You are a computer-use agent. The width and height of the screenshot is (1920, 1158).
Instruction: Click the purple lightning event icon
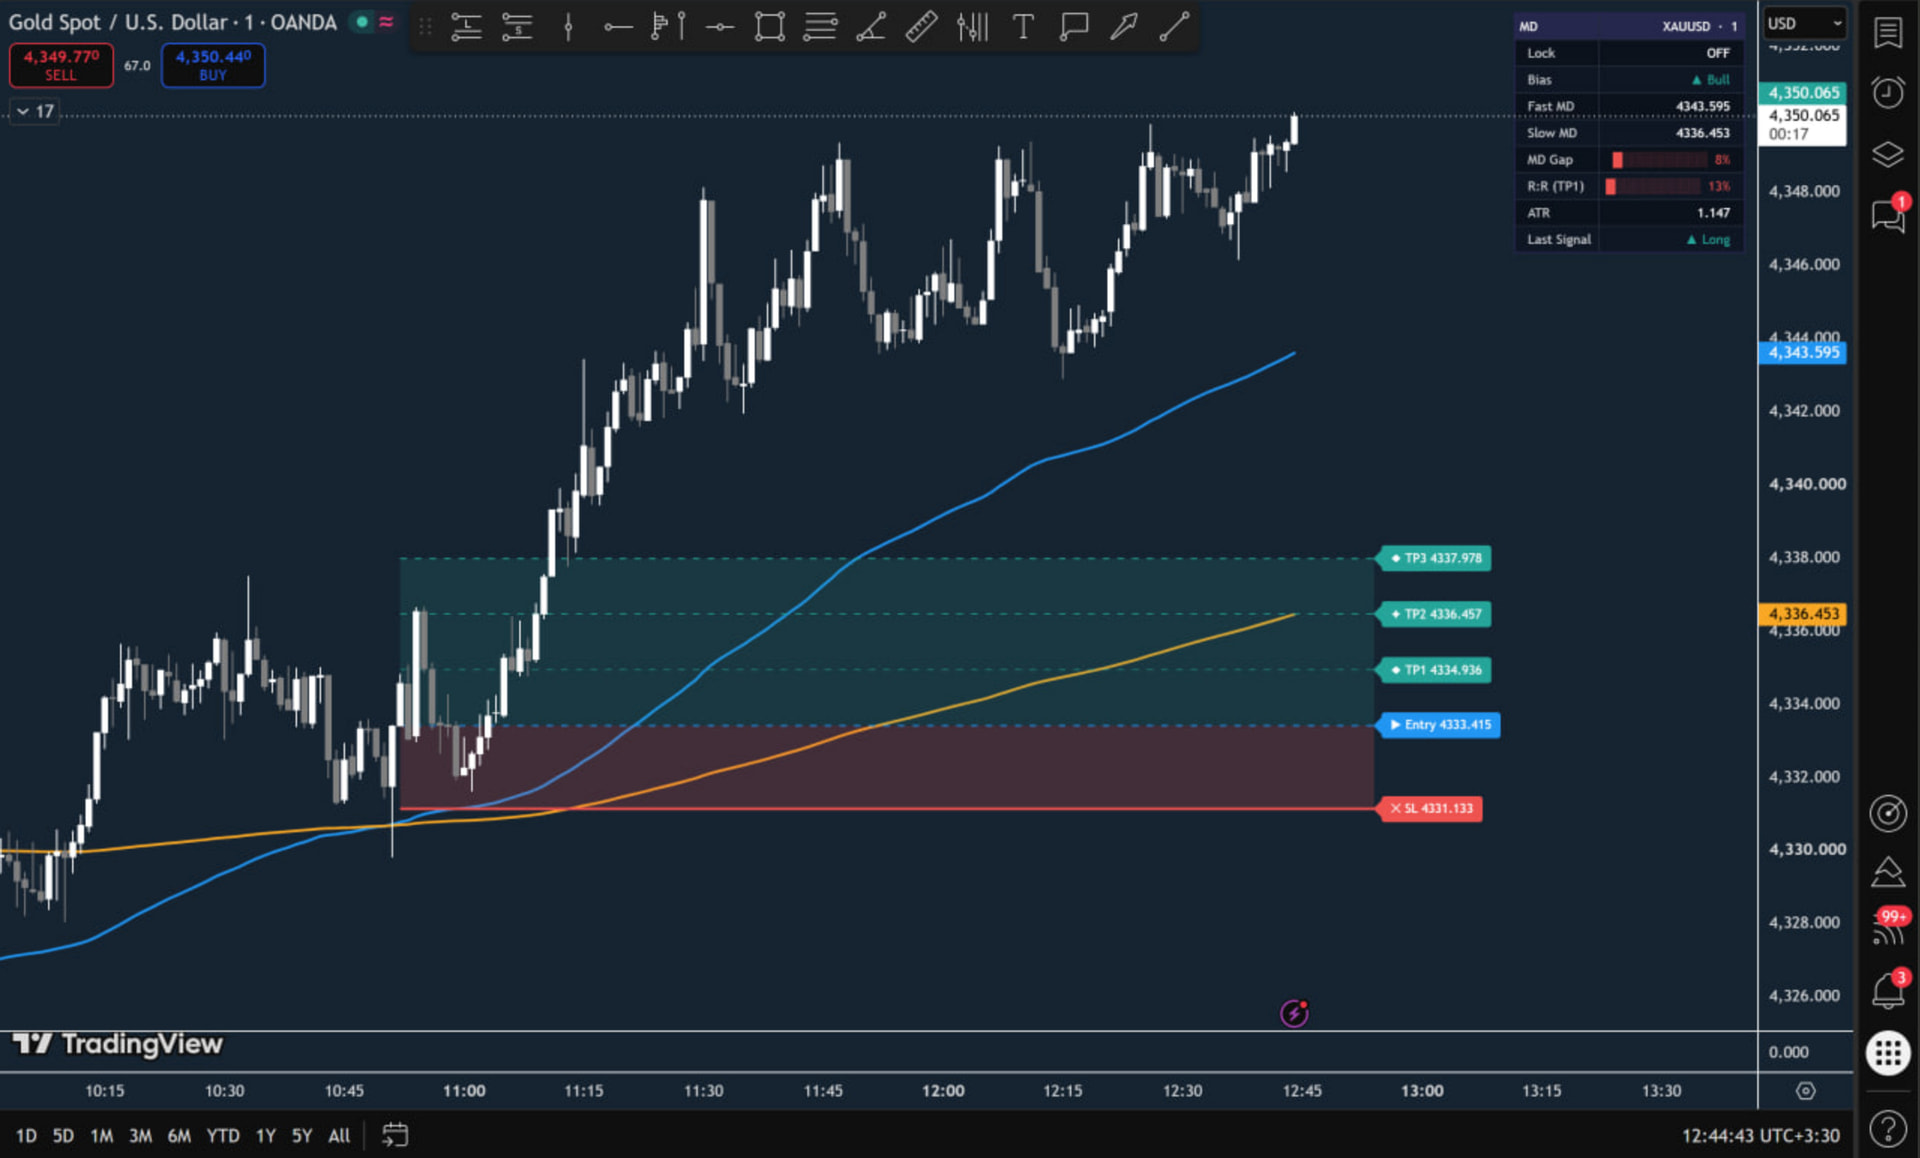[1294, 1013]
